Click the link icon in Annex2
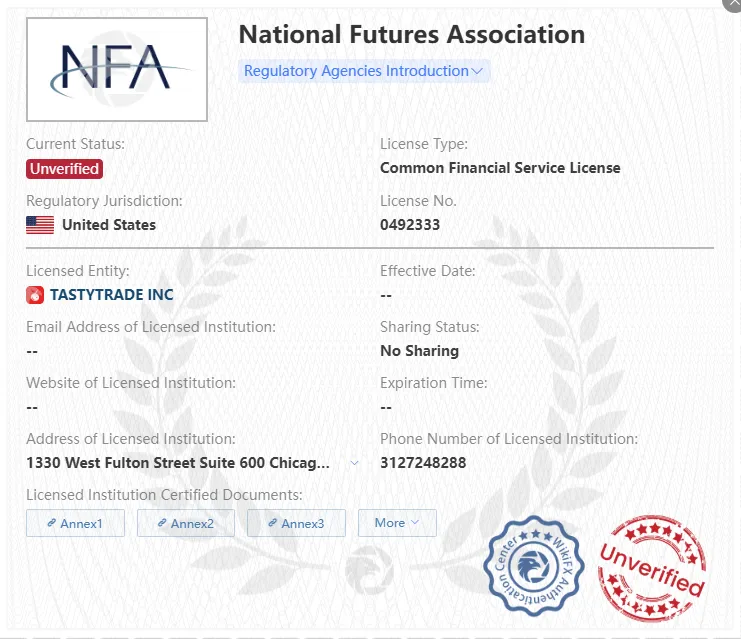Image resolution: width=741 pixels, height=639 pixels. pos(162,523)
